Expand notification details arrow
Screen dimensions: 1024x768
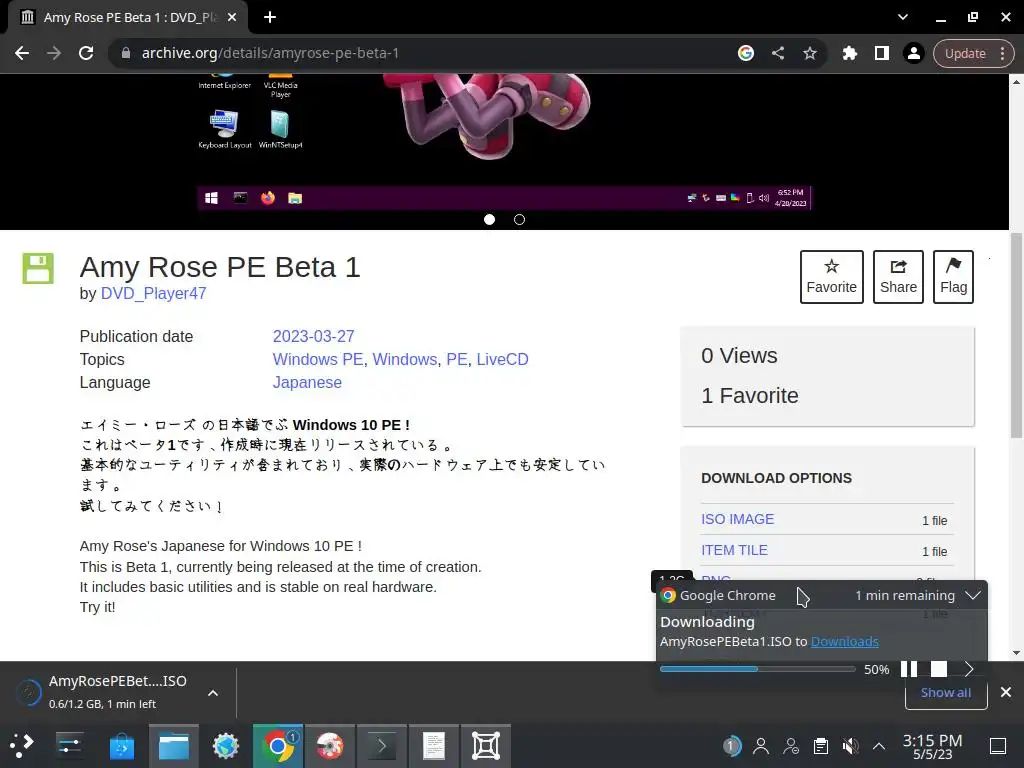click(969, 669)
